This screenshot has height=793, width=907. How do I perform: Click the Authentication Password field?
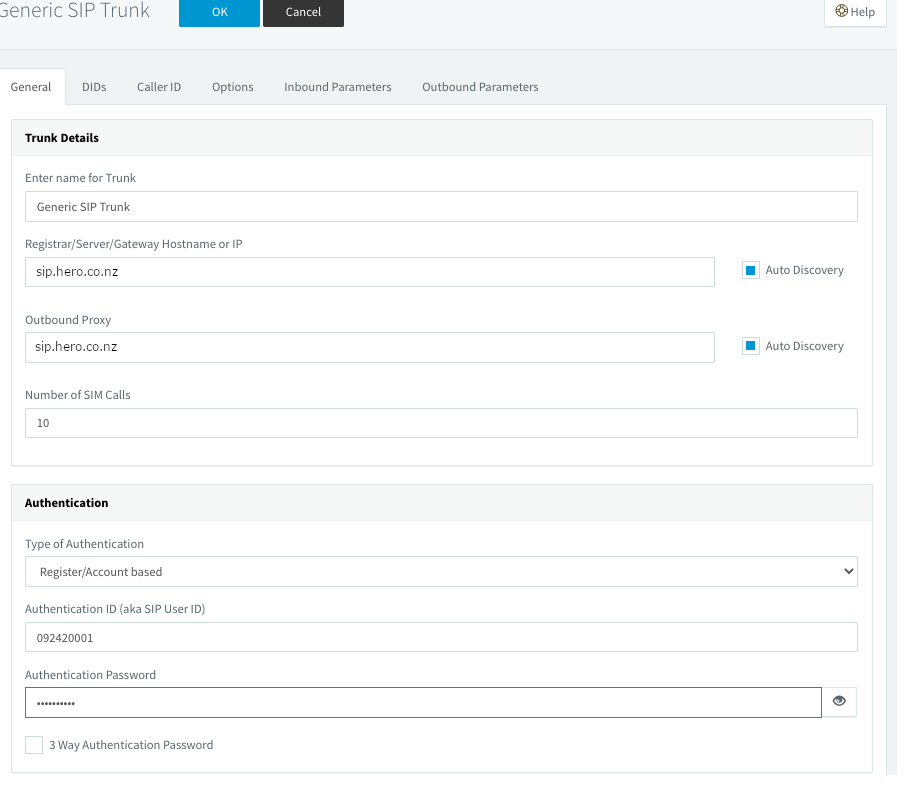(423, 703)
